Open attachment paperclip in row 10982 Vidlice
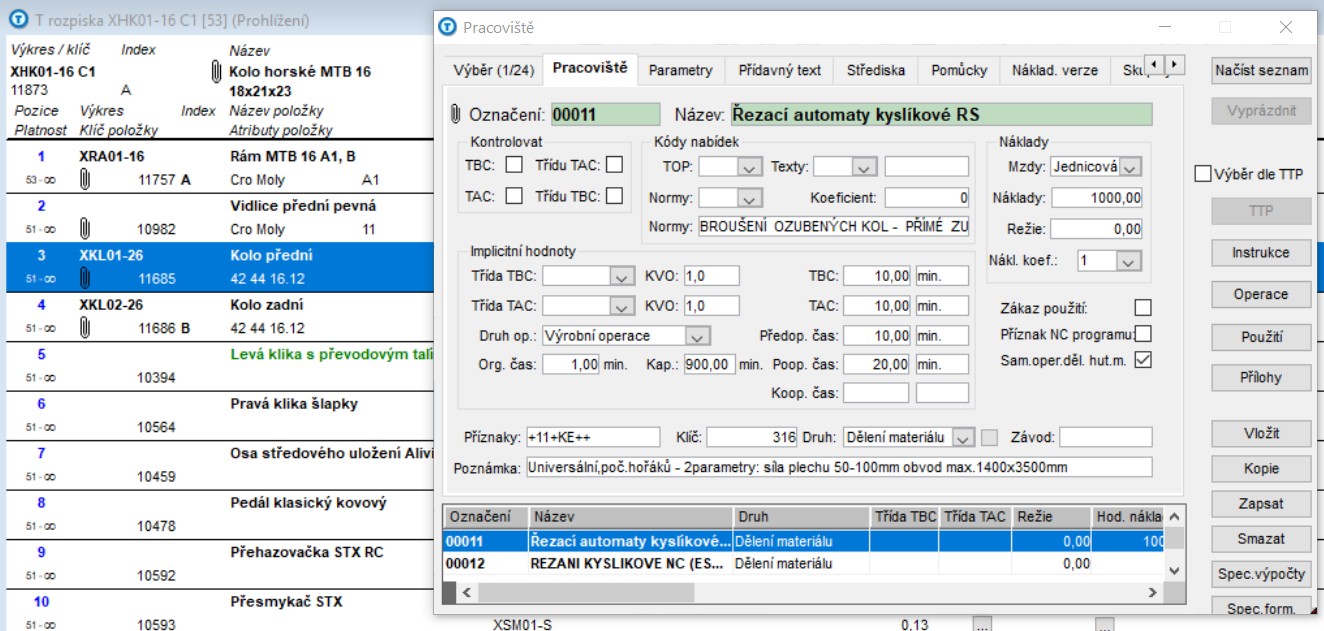 [85, 229]
